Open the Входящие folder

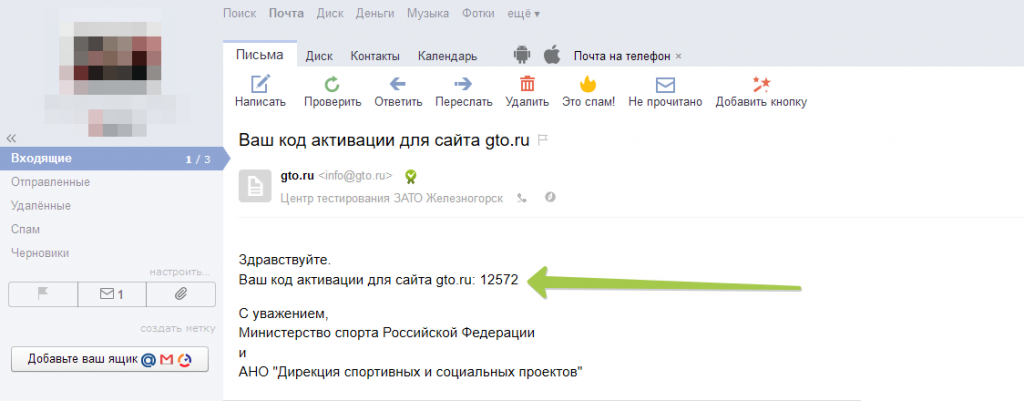point(111,159)
